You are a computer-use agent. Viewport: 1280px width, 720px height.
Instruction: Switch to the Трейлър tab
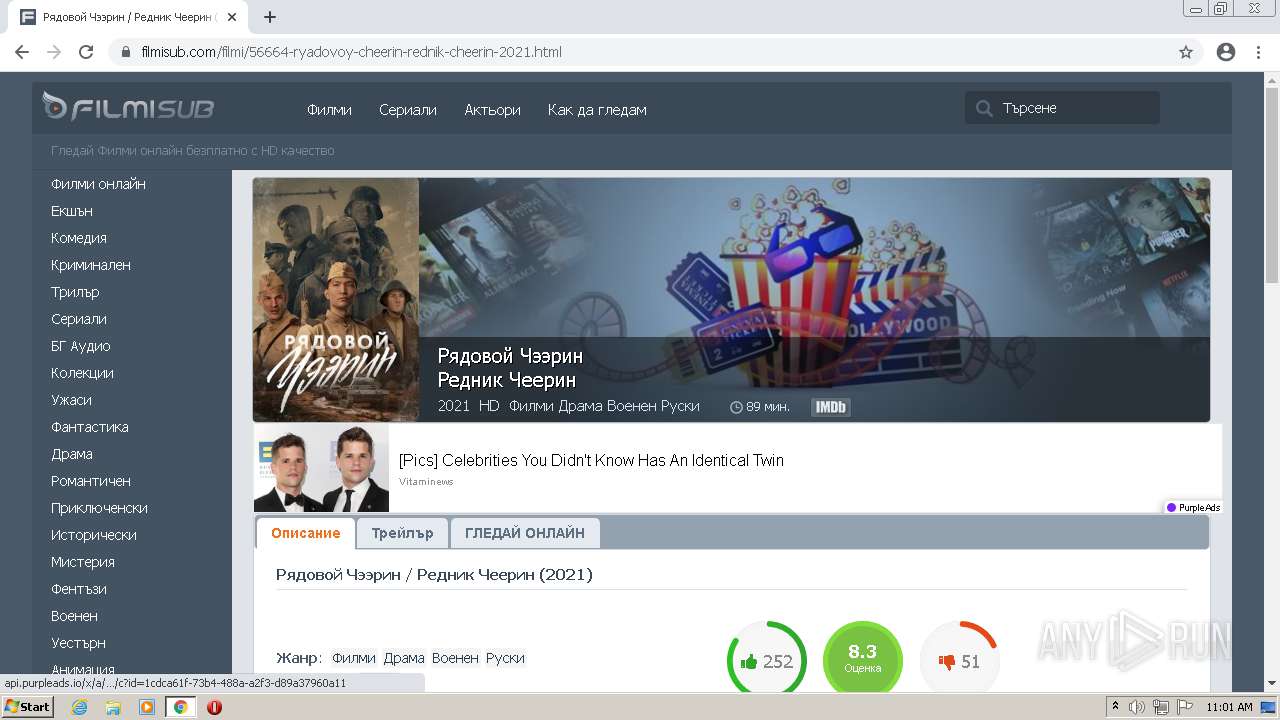coord(402,533)
